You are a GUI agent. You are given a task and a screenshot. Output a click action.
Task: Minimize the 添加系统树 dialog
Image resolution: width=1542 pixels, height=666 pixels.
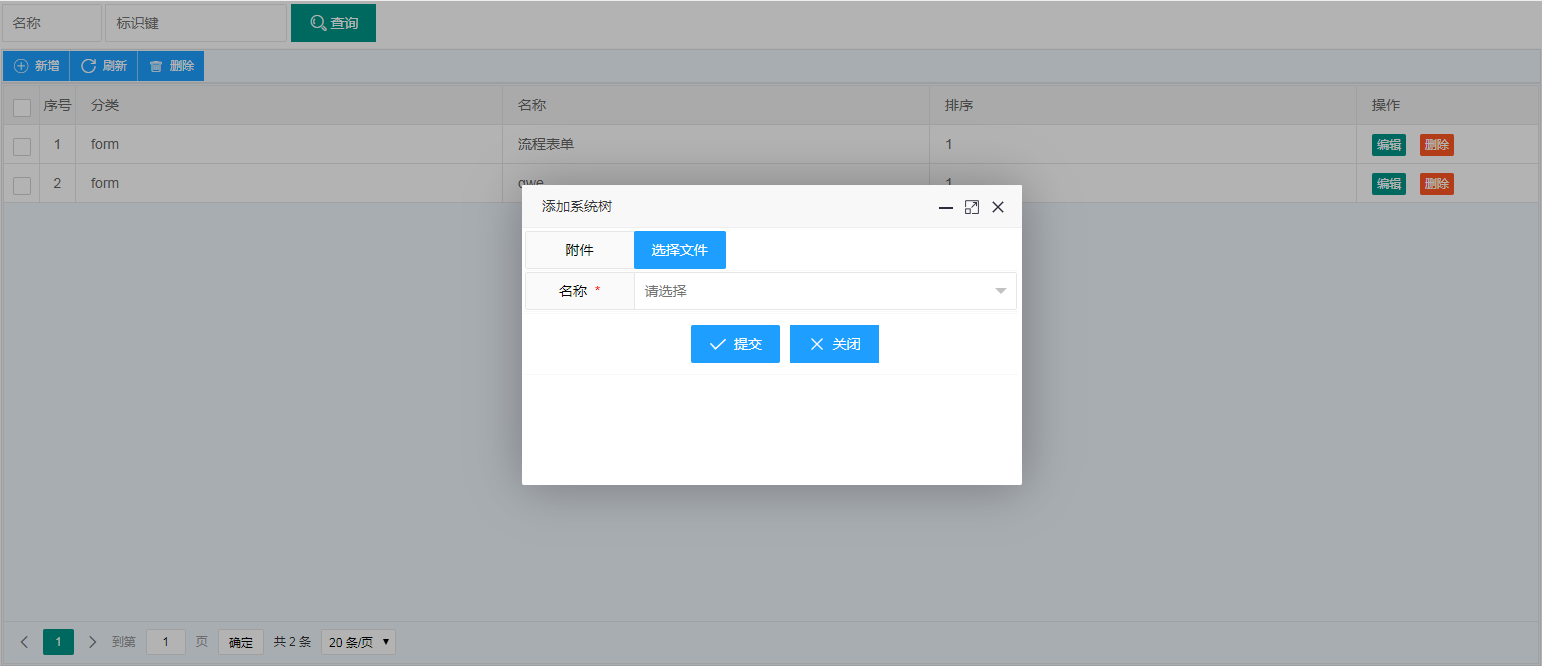946,207
